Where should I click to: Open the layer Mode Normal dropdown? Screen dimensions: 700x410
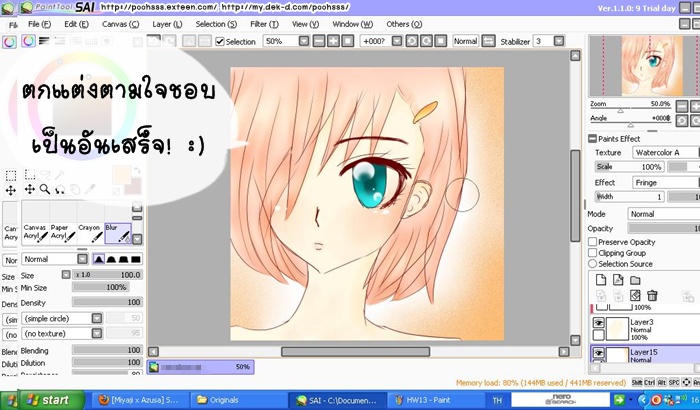coord(663,214)
